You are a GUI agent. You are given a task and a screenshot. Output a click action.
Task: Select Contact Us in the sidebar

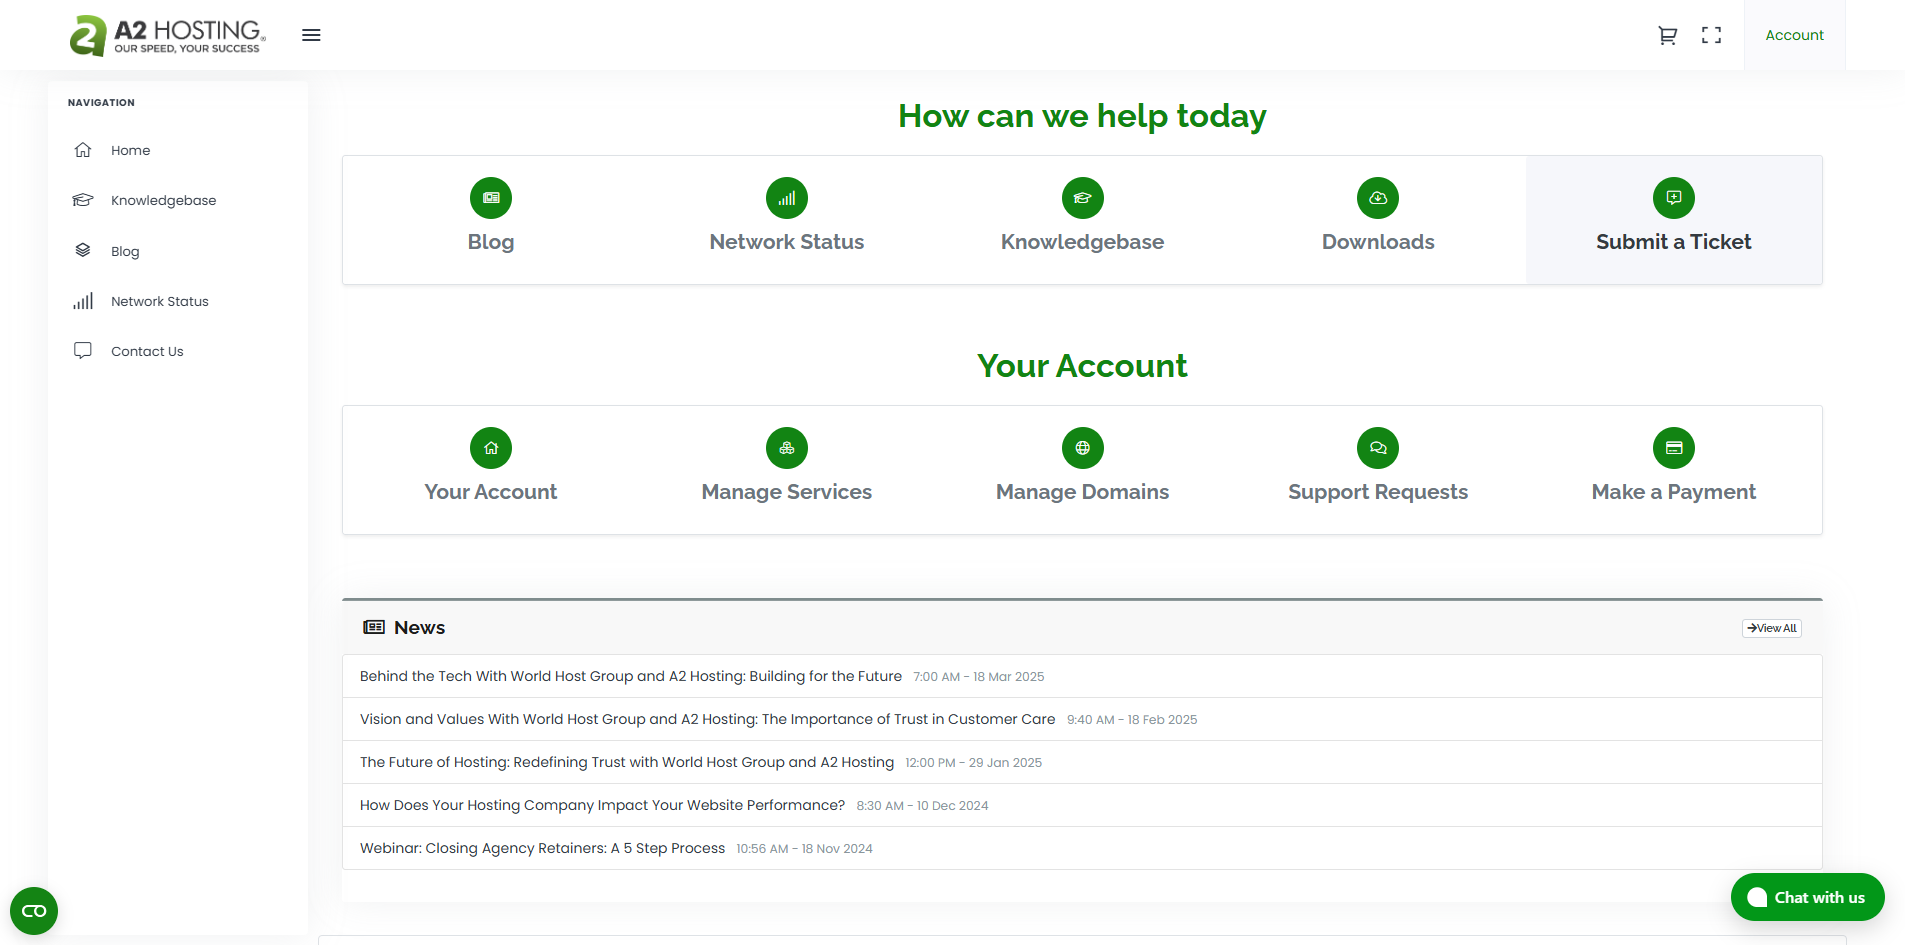click(x=147, y=351)
